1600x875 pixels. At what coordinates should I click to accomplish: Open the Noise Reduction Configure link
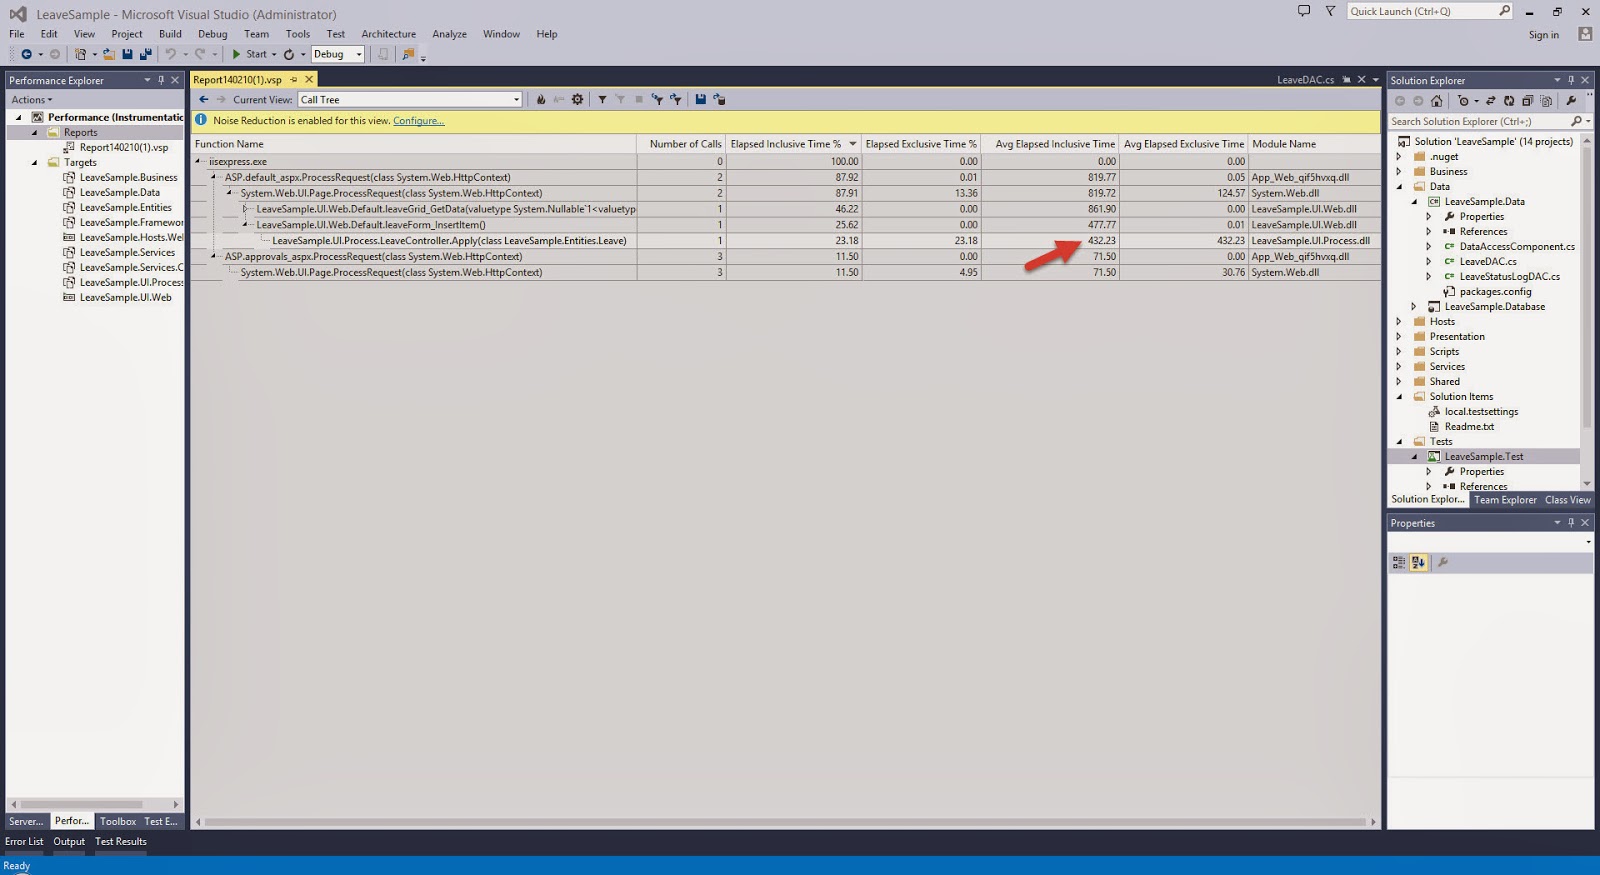[419, 121]
